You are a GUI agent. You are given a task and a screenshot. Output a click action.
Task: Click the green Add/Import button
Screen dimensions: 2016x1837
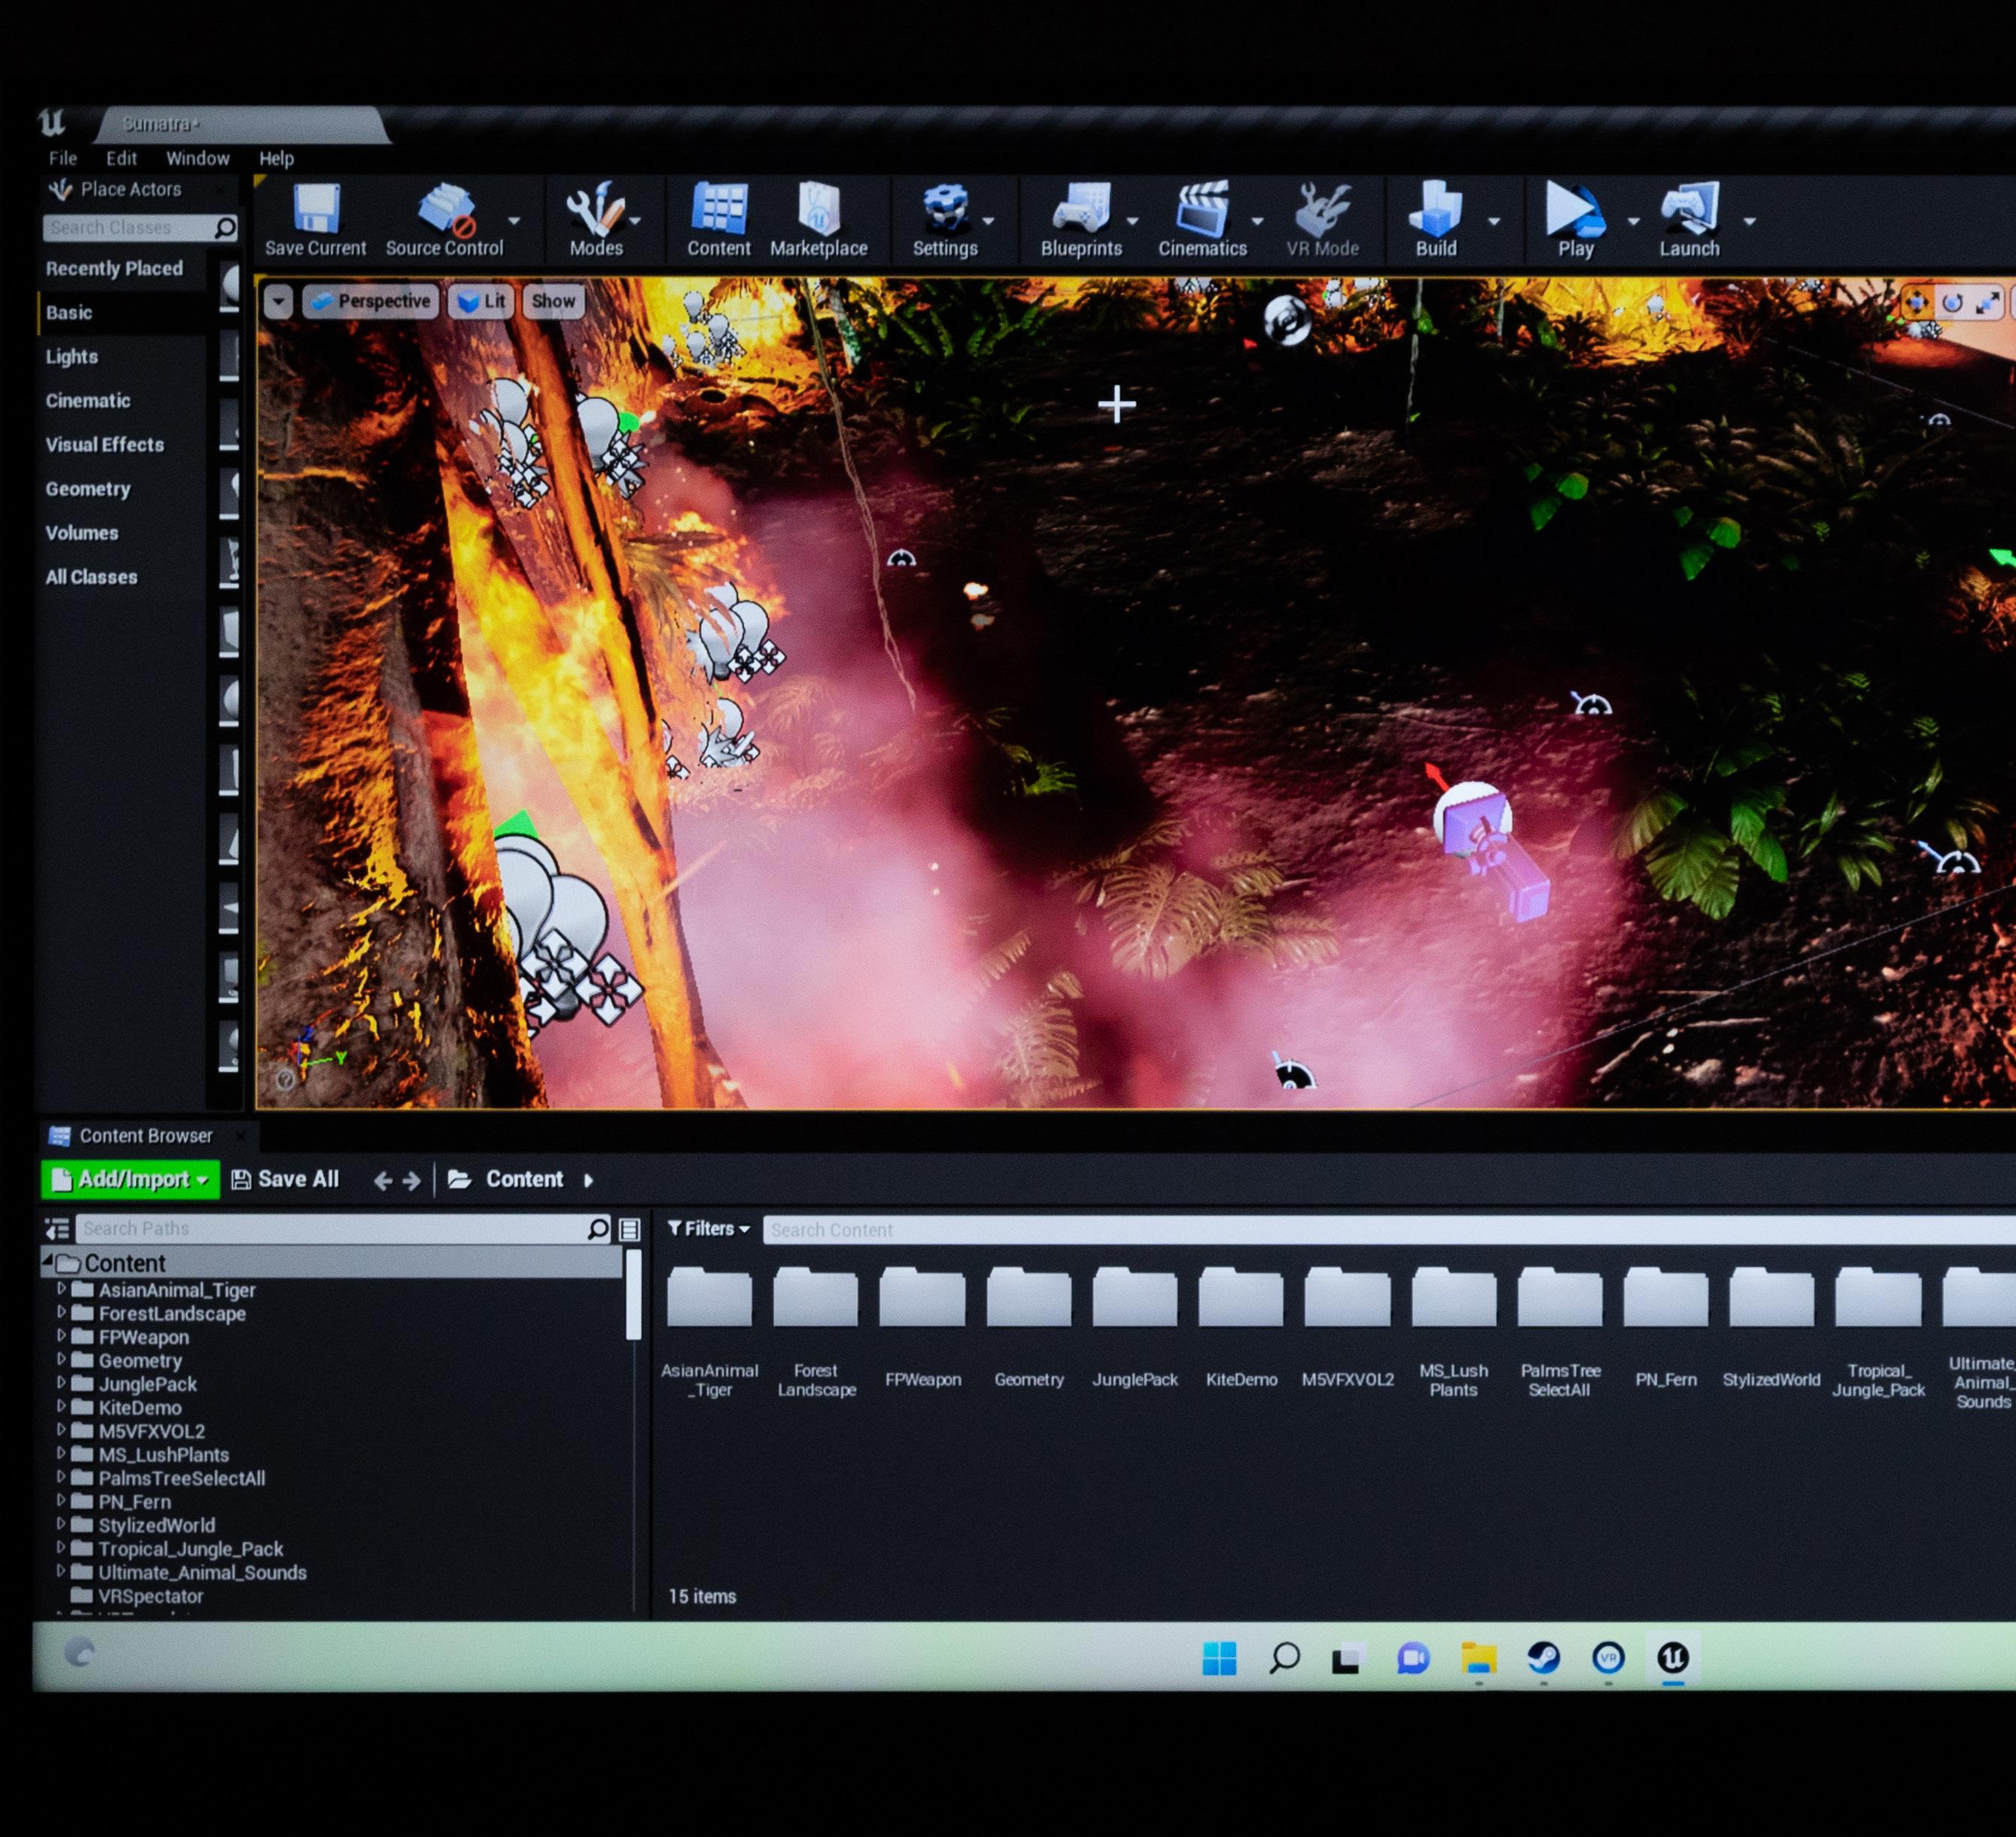[x=130, y=1180]
